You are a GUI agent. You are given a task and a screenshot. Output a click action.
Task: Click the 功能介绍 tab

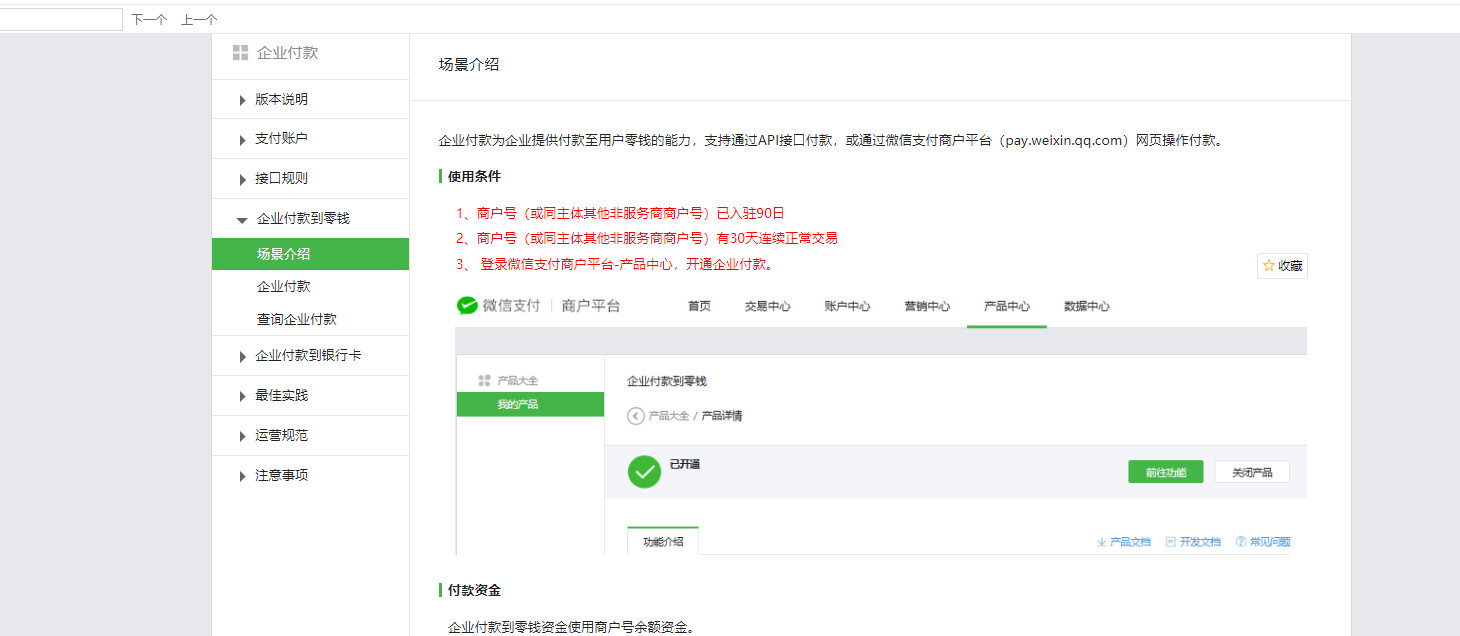pyautogui.click(x=663, y=541)
